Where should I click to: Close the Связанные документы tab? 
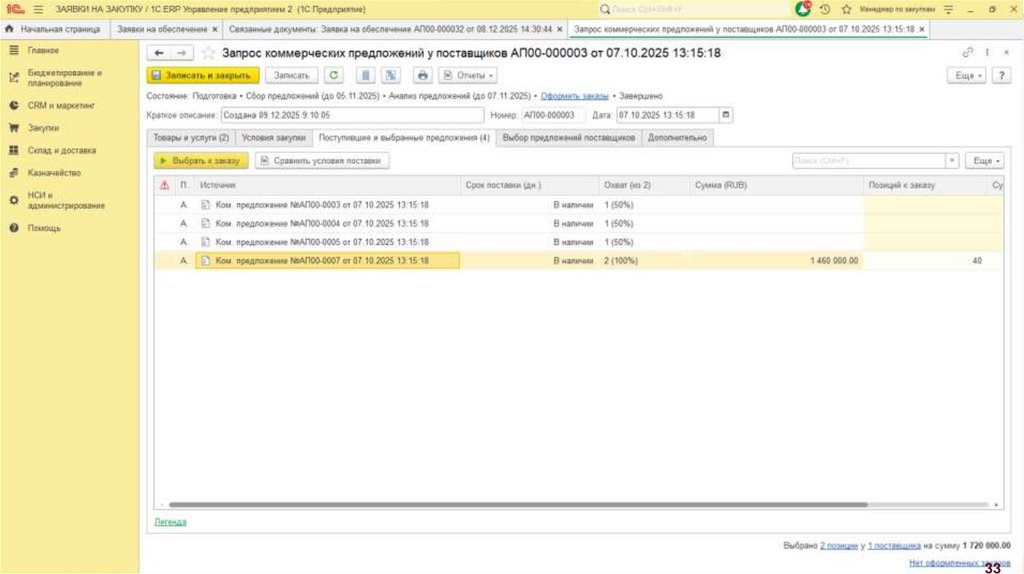pyautogui.click(x=559, y=29)
